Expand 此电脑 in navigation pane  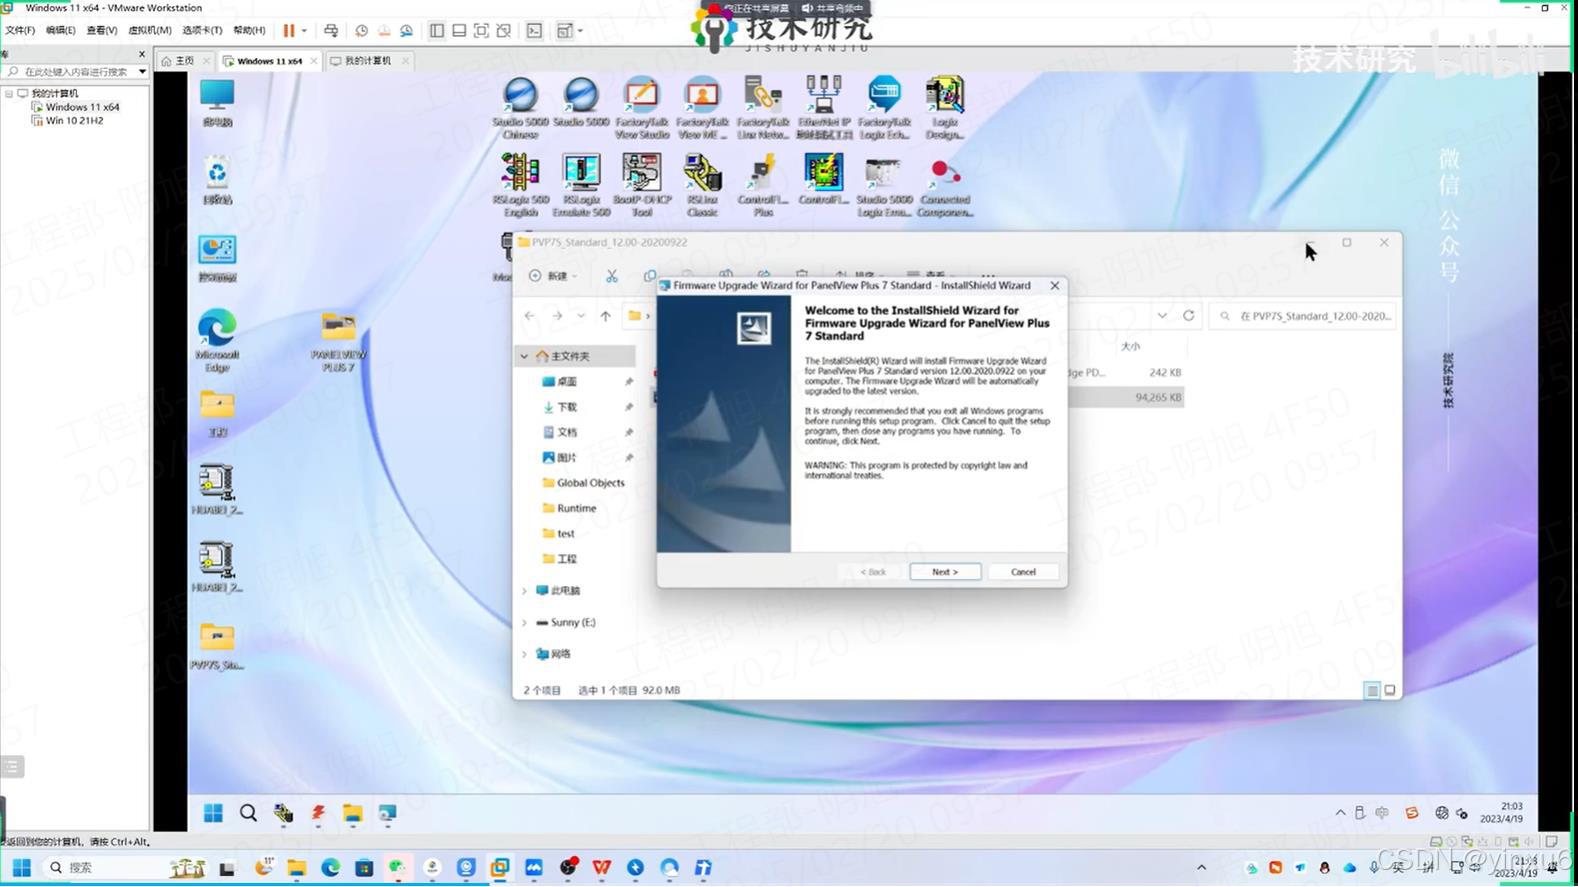pyautogui.click(x=524, y=591)
